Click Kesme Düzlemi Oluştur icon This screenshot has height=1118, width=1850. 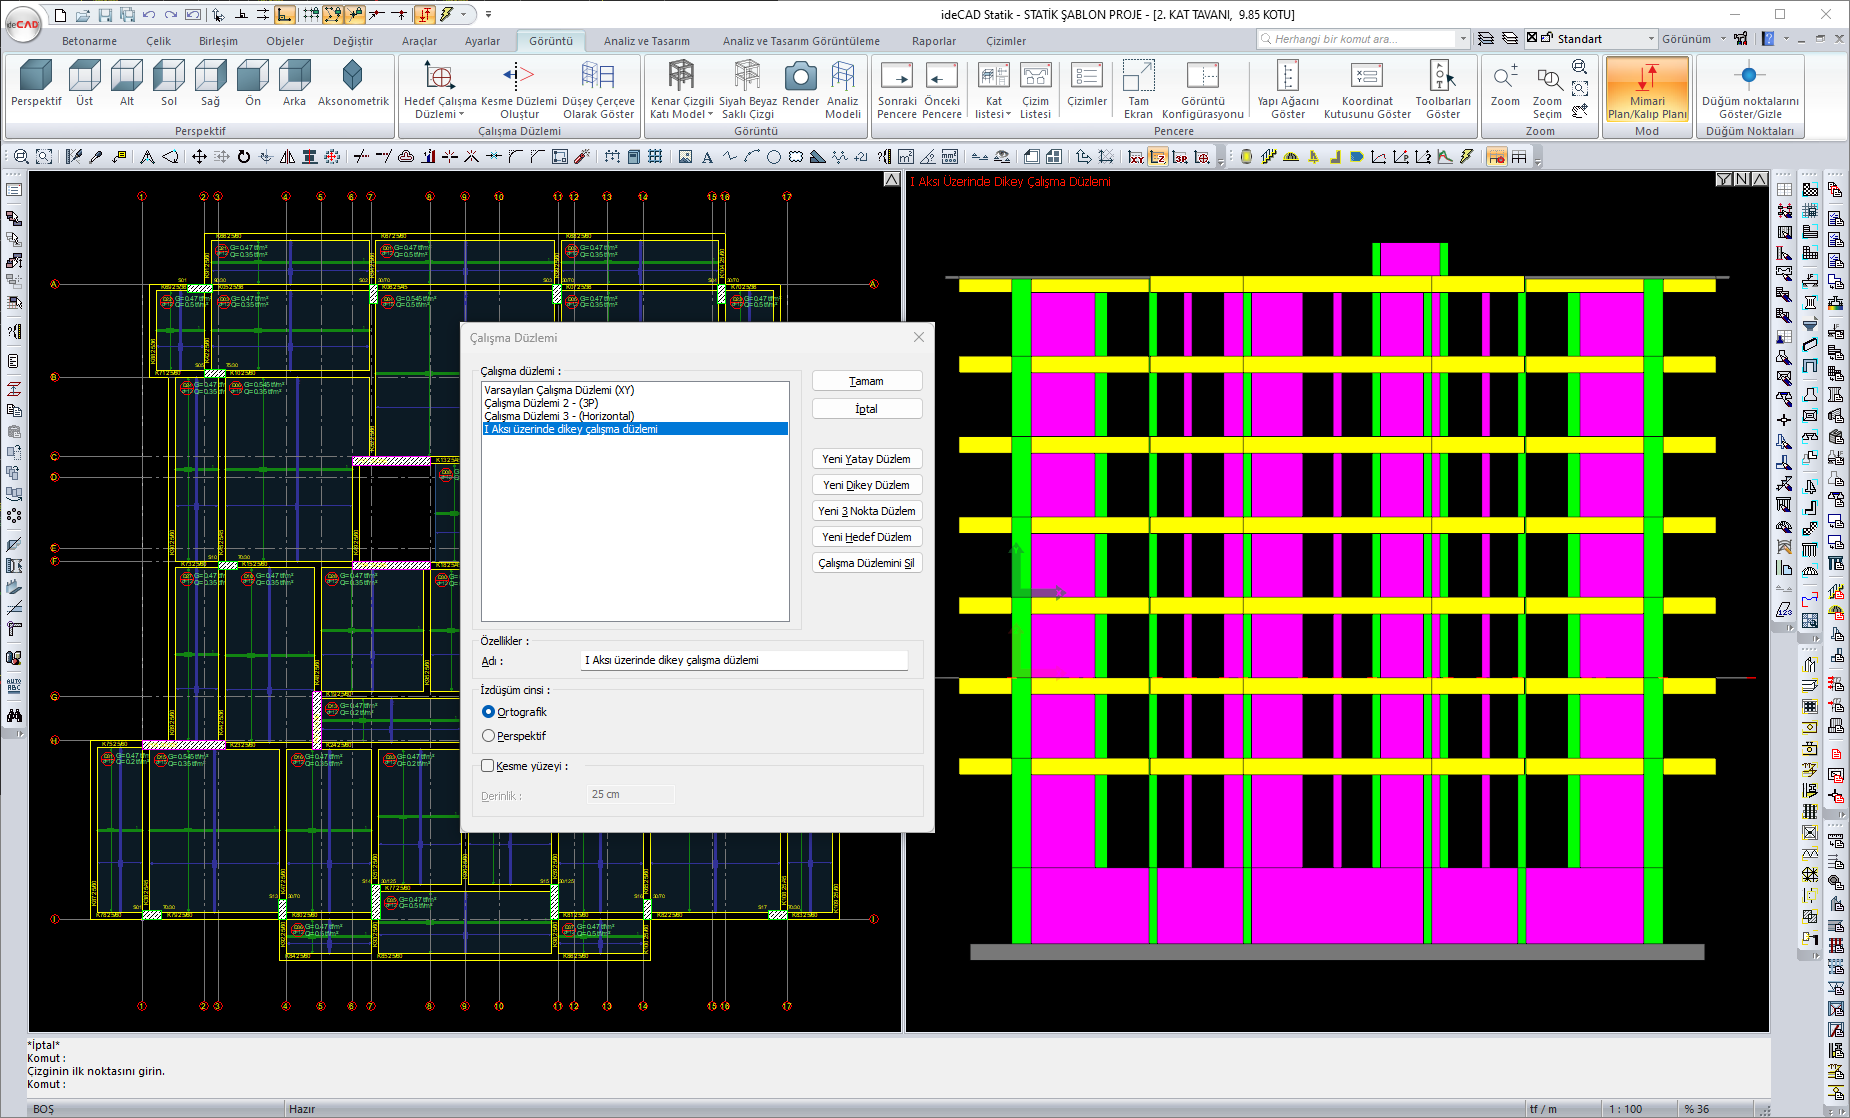[x=518, y=77]
